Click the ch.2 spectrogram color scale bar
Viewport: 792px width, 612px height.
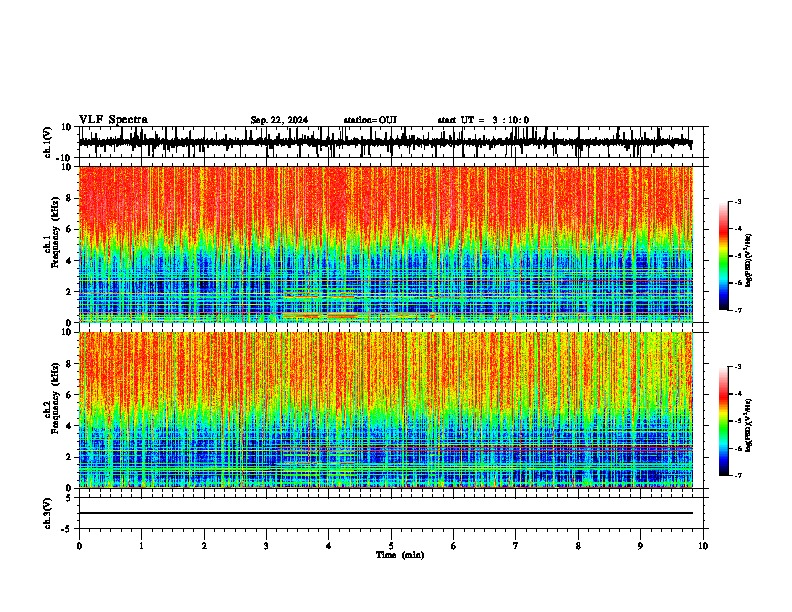[724, 421]
